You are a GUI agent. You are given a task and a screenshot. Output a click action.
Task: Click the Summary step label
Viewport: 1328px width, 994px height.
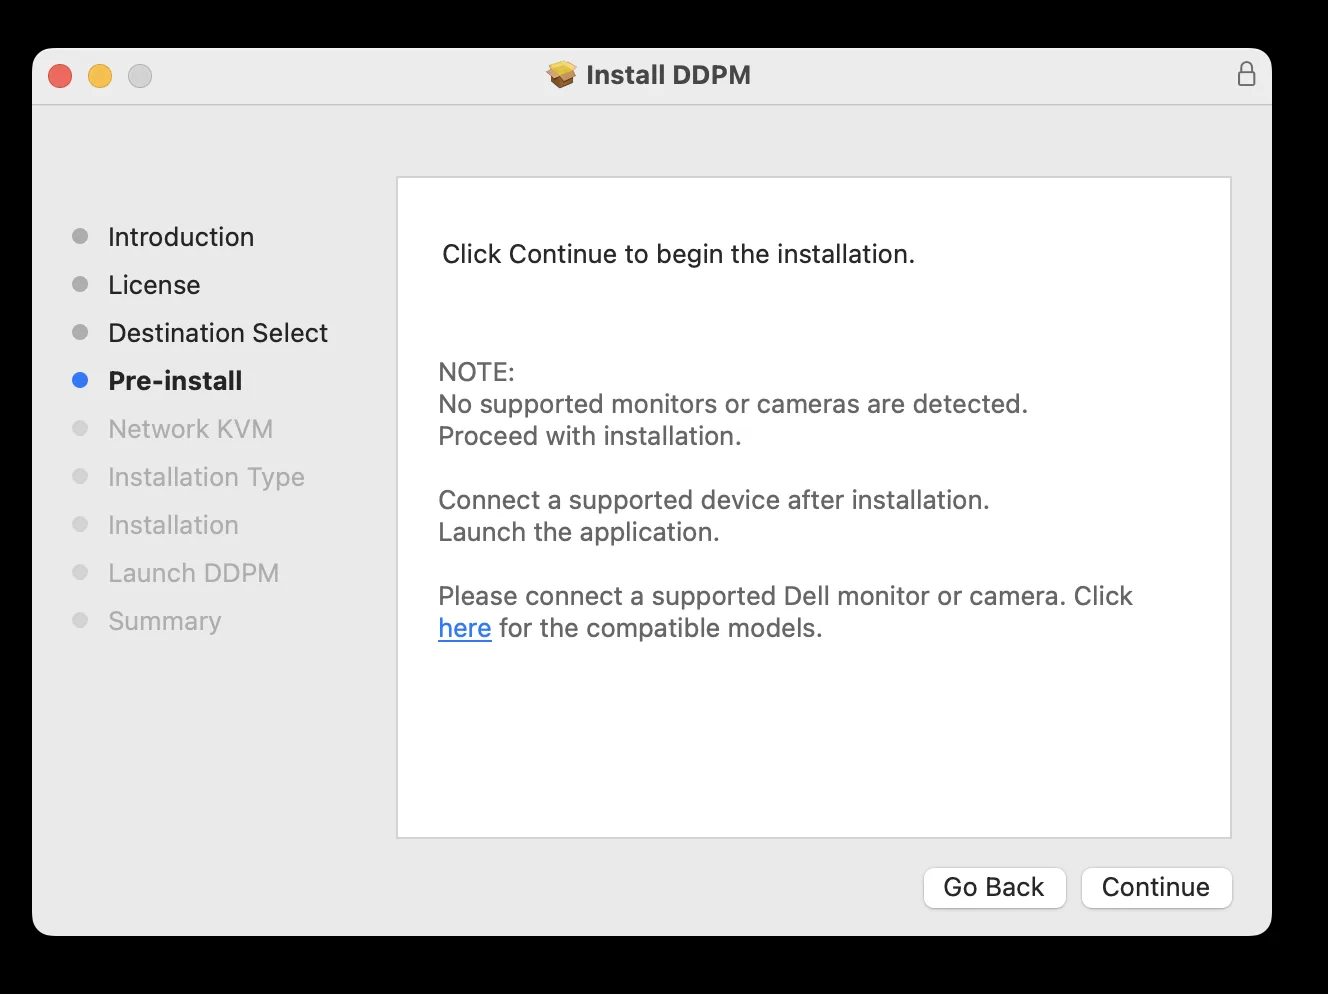165,621
